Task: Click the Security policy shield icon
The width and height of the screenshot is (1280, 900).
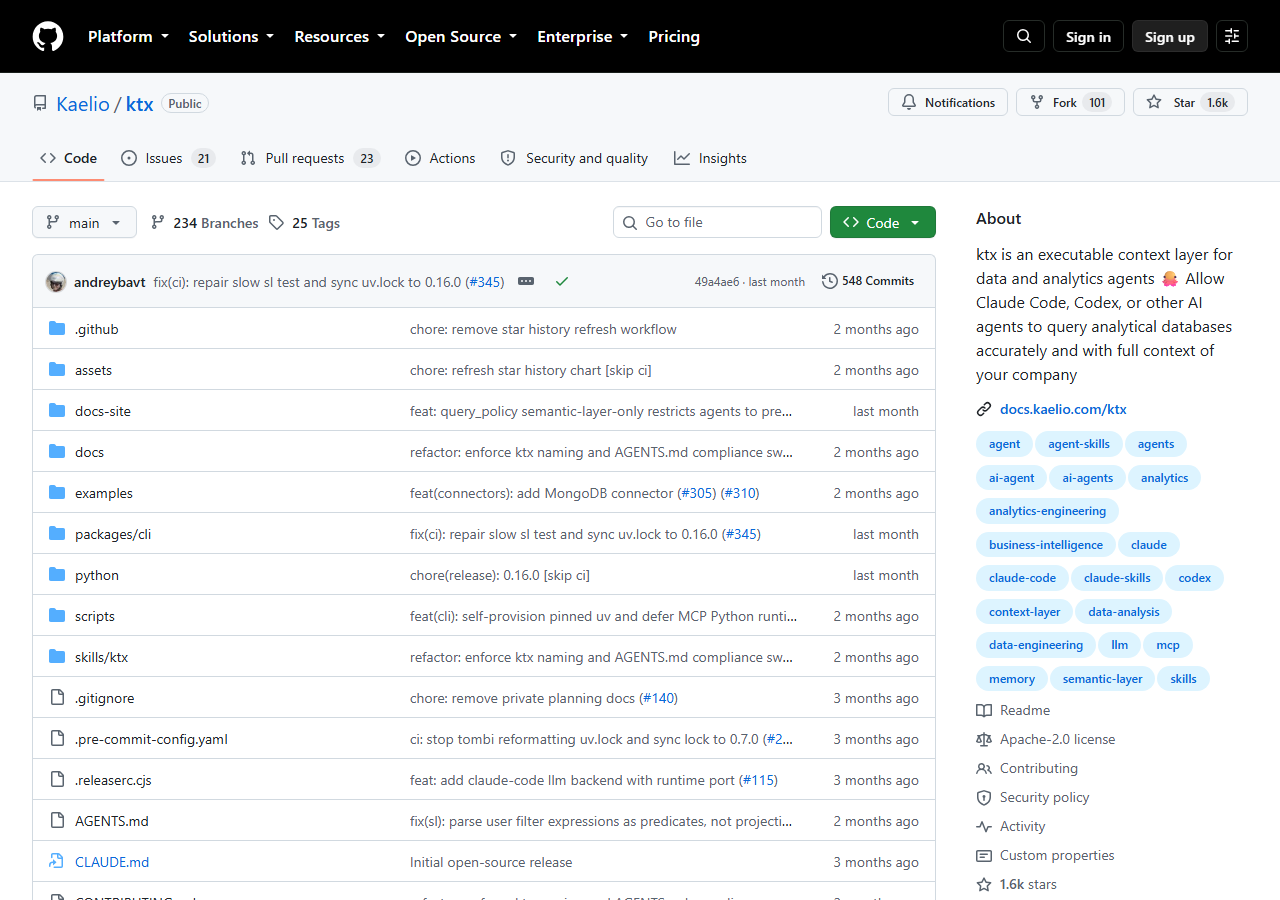Action: [x=984, y=797]
